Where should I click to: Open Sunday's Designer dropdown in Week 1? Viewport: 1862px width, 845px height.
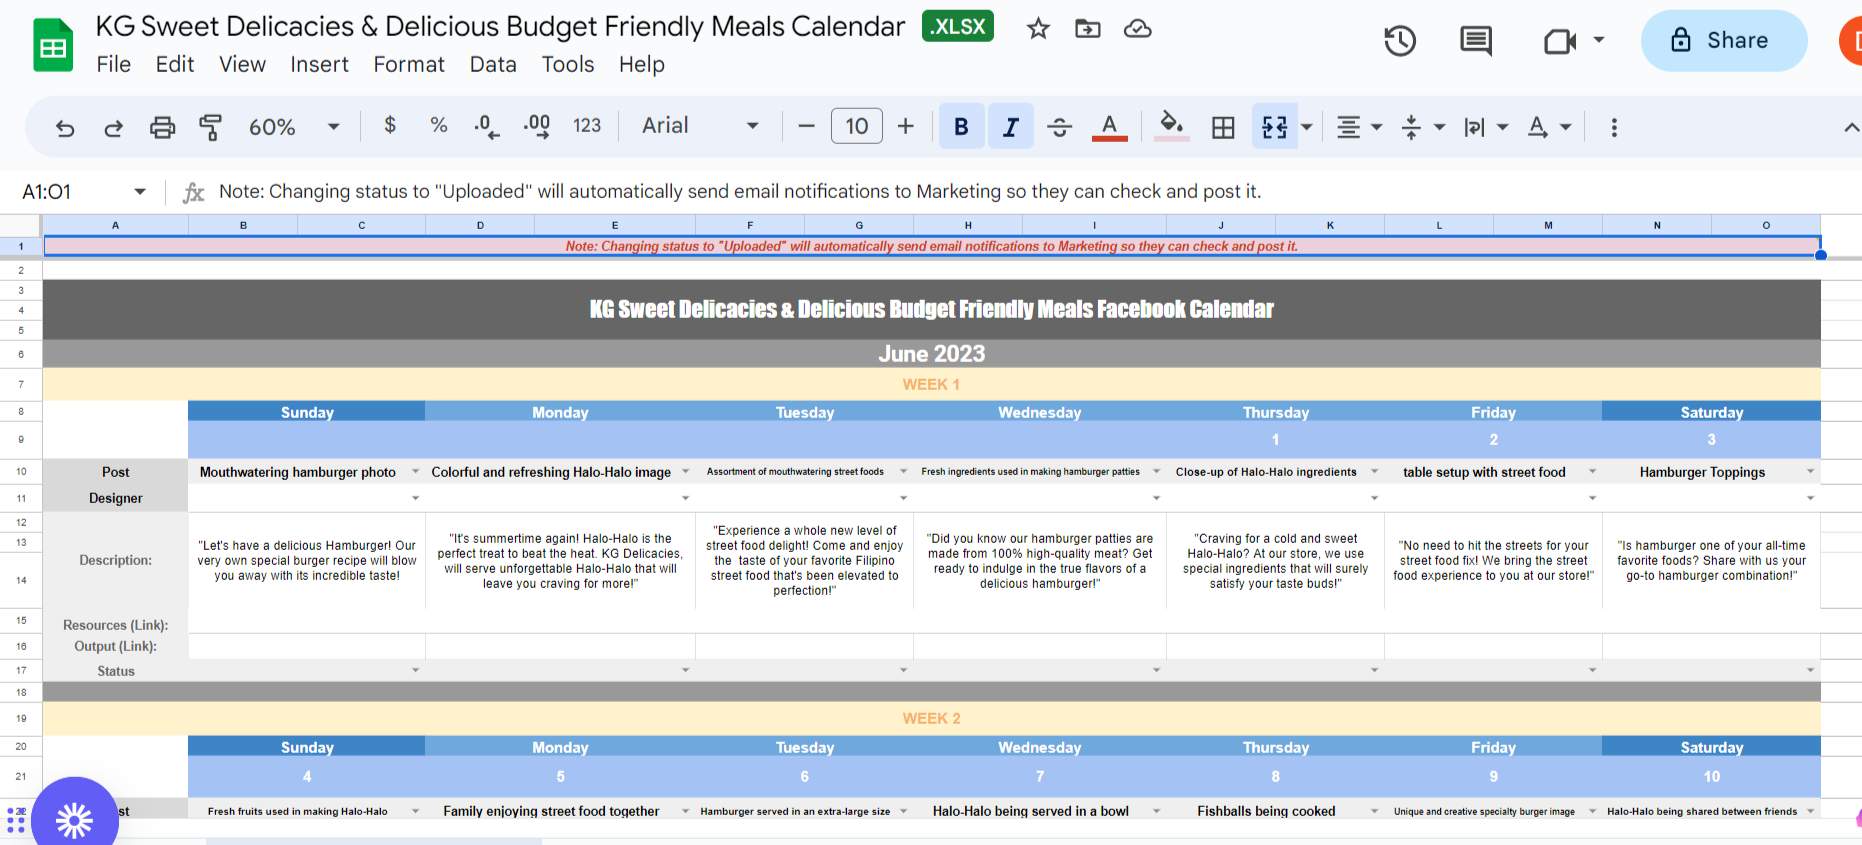(x=416, y=497)
